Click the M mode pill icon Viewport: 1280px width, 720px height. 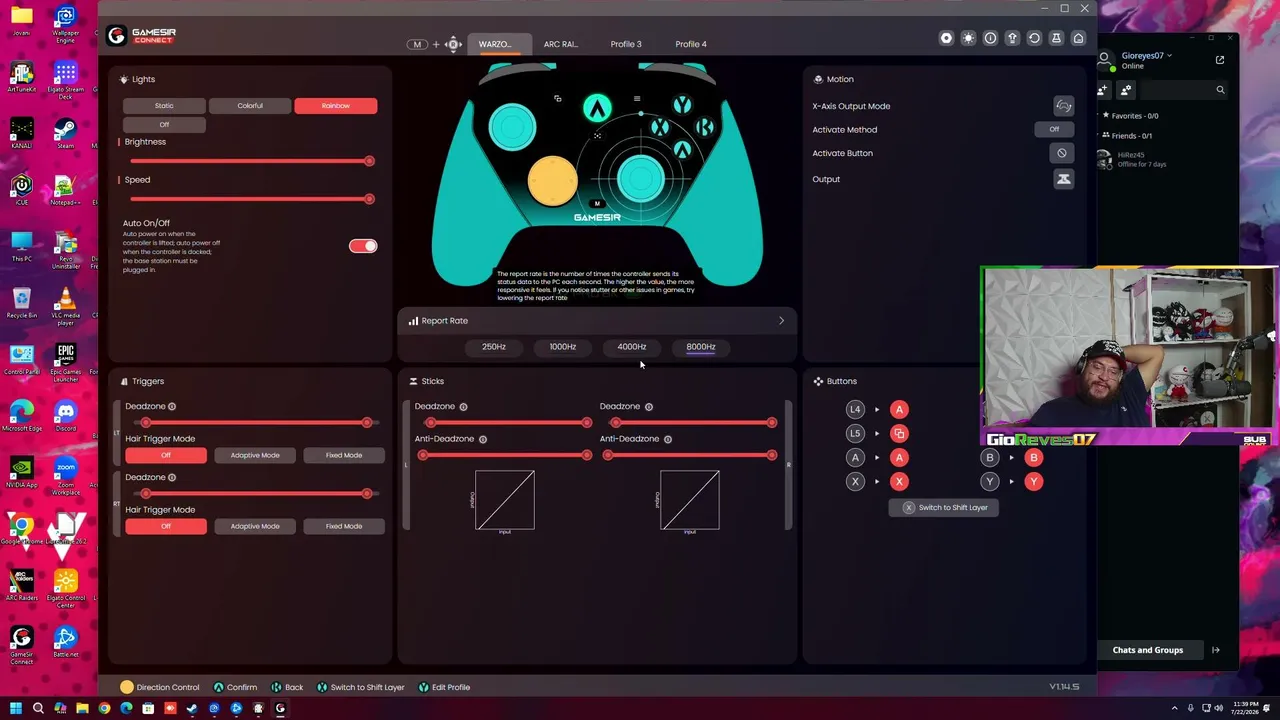(417, 44)
